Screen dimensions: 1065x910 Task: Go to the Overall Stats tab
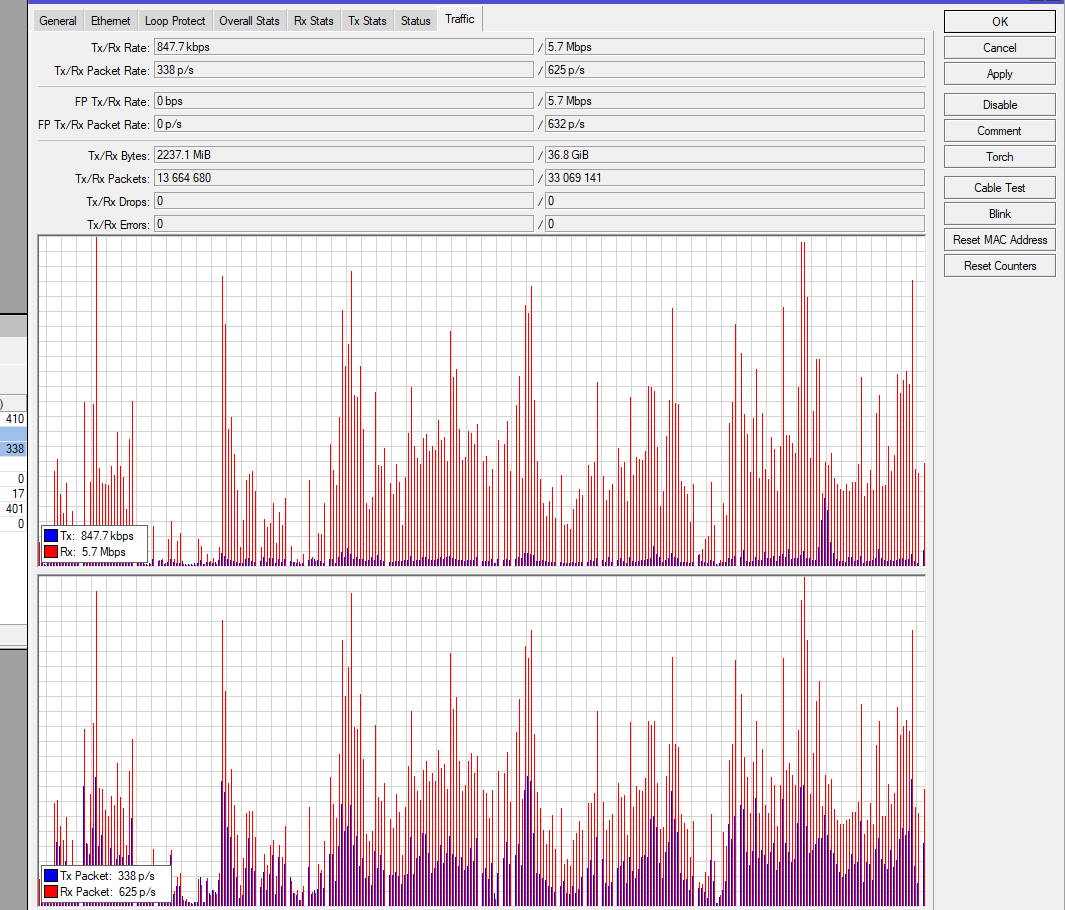249,21
